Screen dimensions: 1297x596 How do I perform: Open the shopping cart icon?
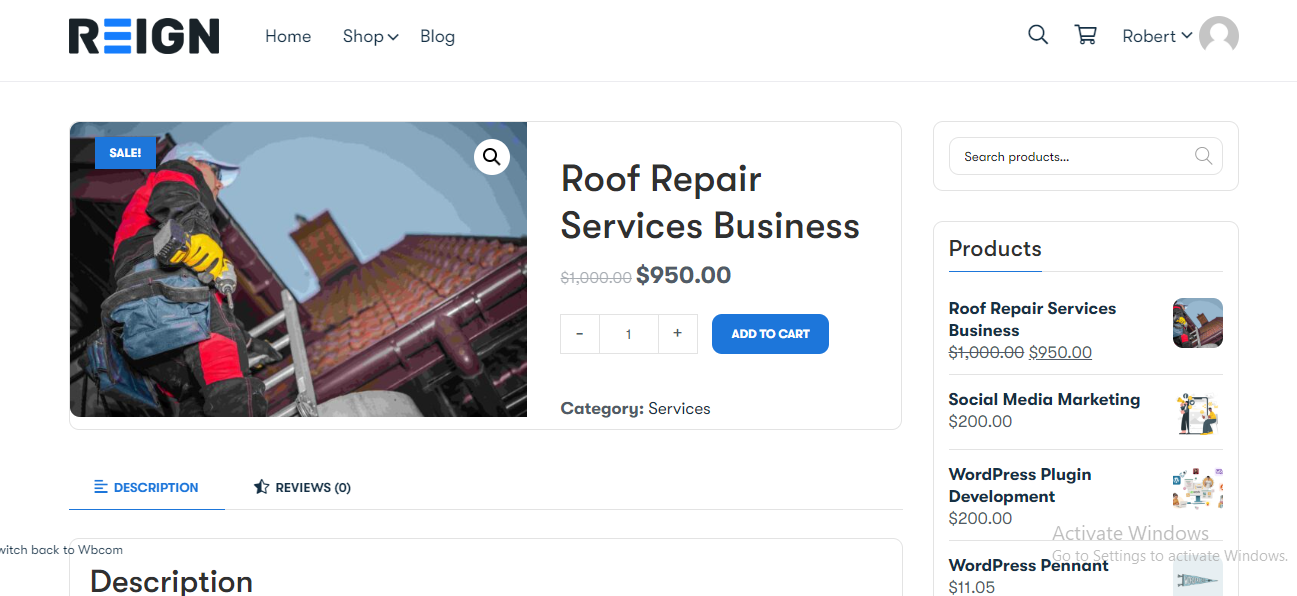[1085, 35]
